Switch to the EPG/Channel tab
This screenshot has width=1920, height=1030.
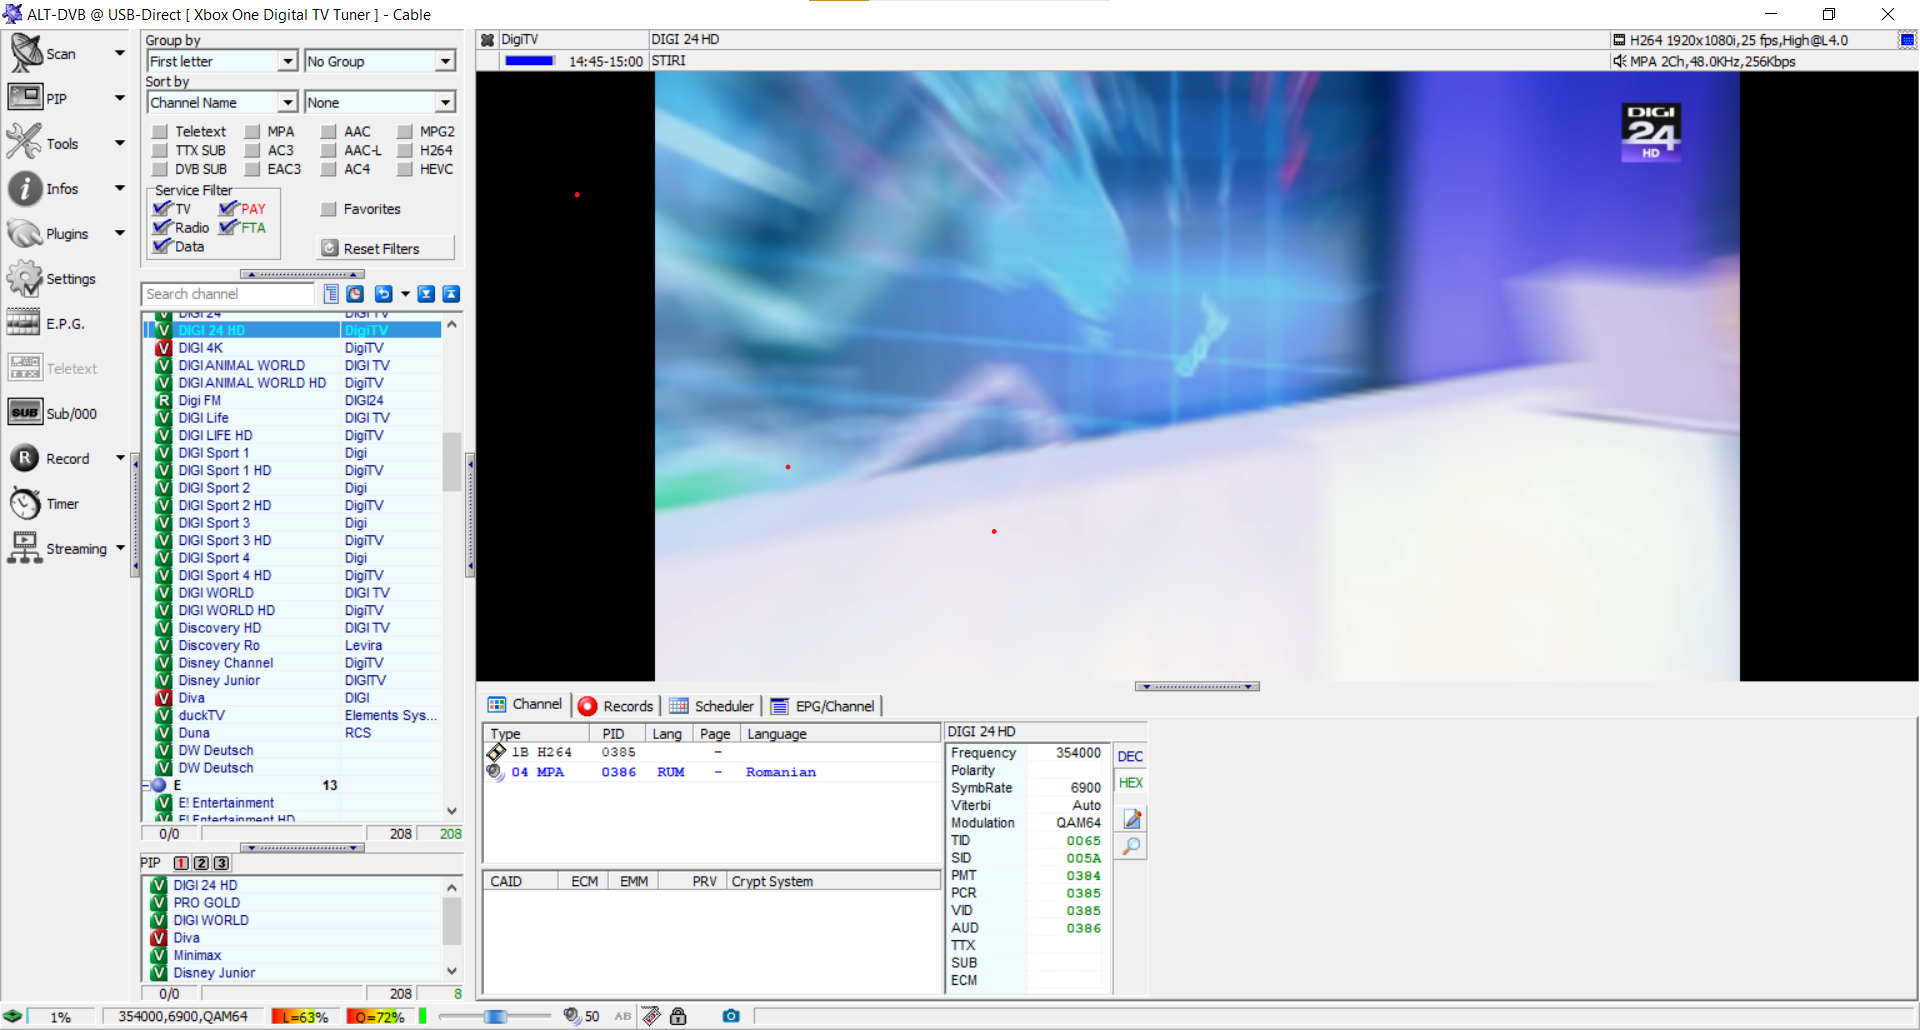click(822, 706)
